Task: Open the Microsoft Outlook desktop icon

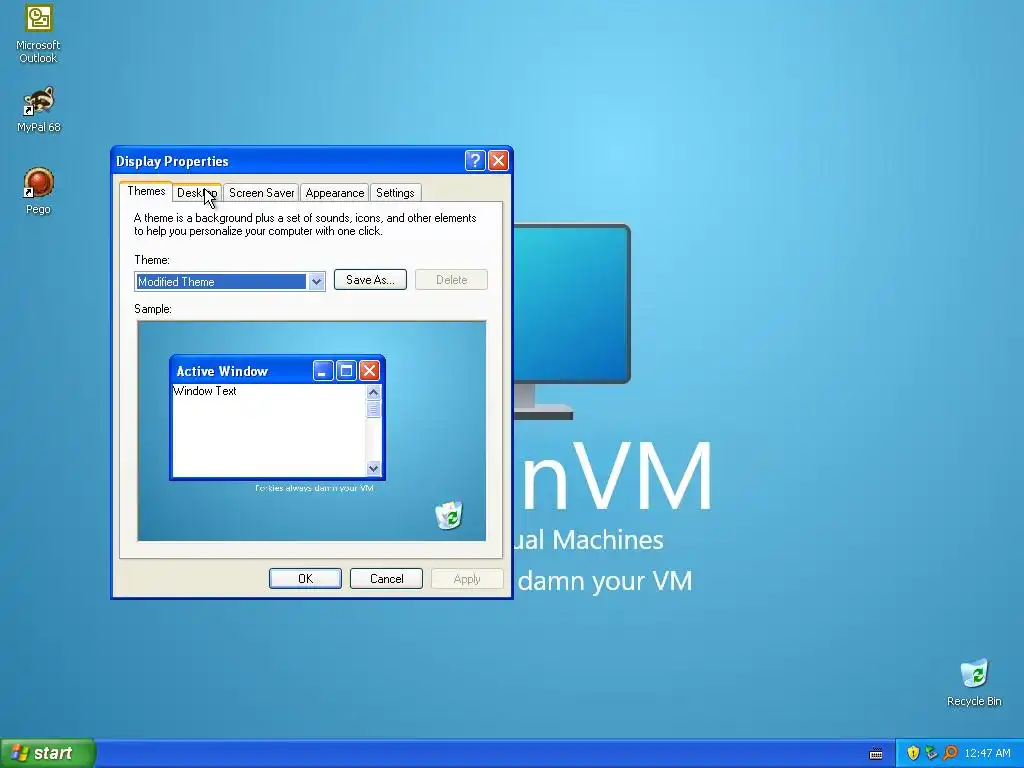Action: [x=38, y=34]
